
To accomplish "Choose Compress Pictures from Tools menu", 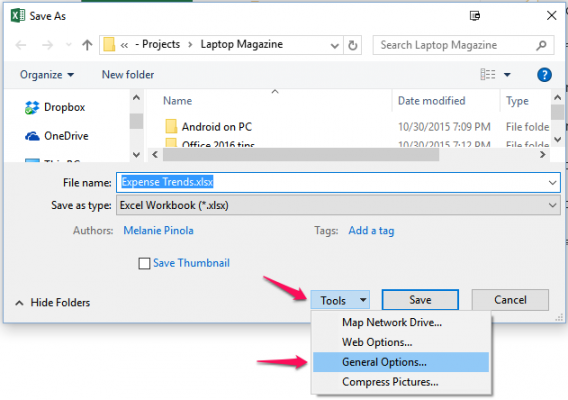I will click(401, 382).
